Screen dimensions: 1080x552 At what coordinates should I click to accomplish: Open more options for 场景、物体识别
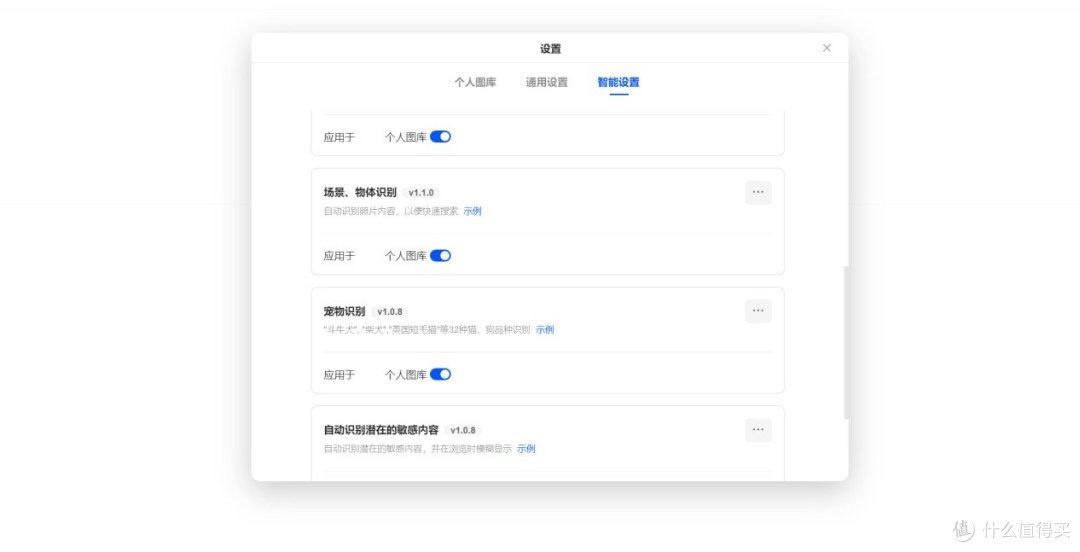tap(757, 192)
